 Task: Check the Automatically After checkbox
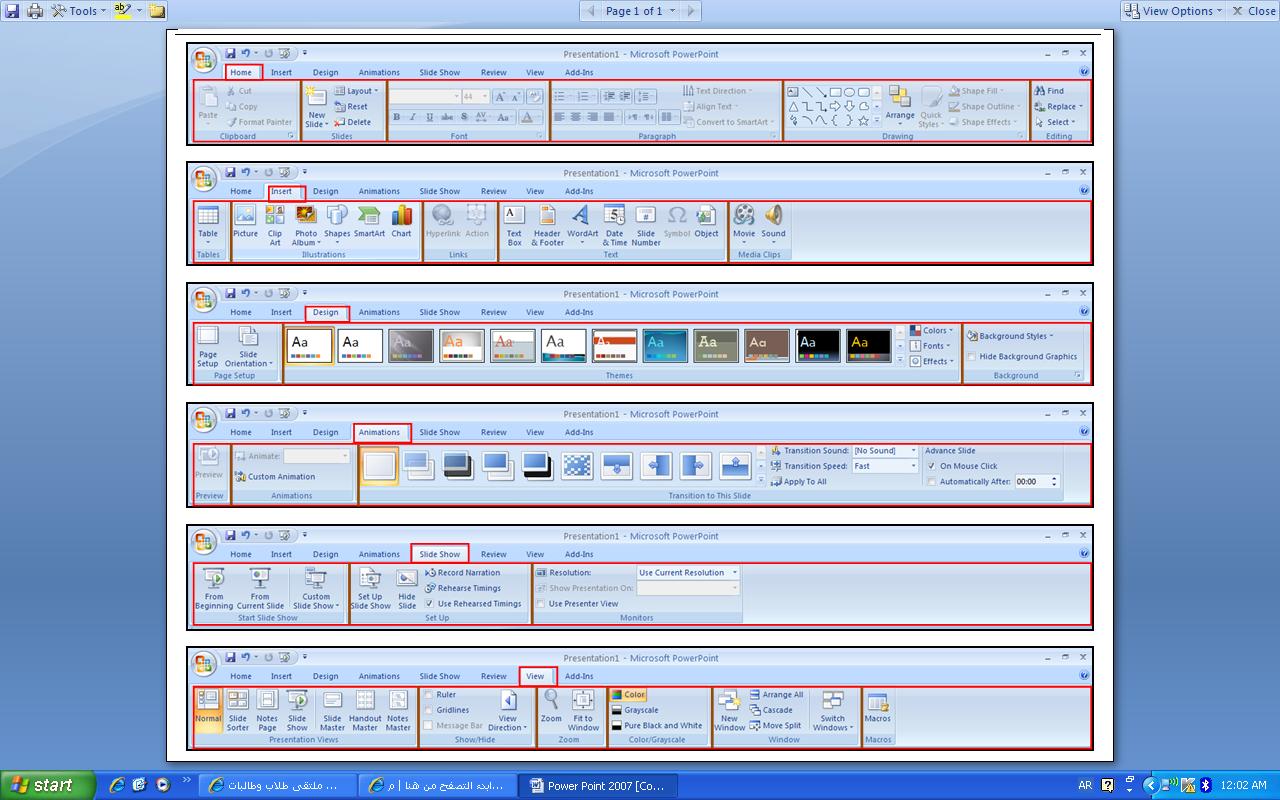[x=932, y=481]
